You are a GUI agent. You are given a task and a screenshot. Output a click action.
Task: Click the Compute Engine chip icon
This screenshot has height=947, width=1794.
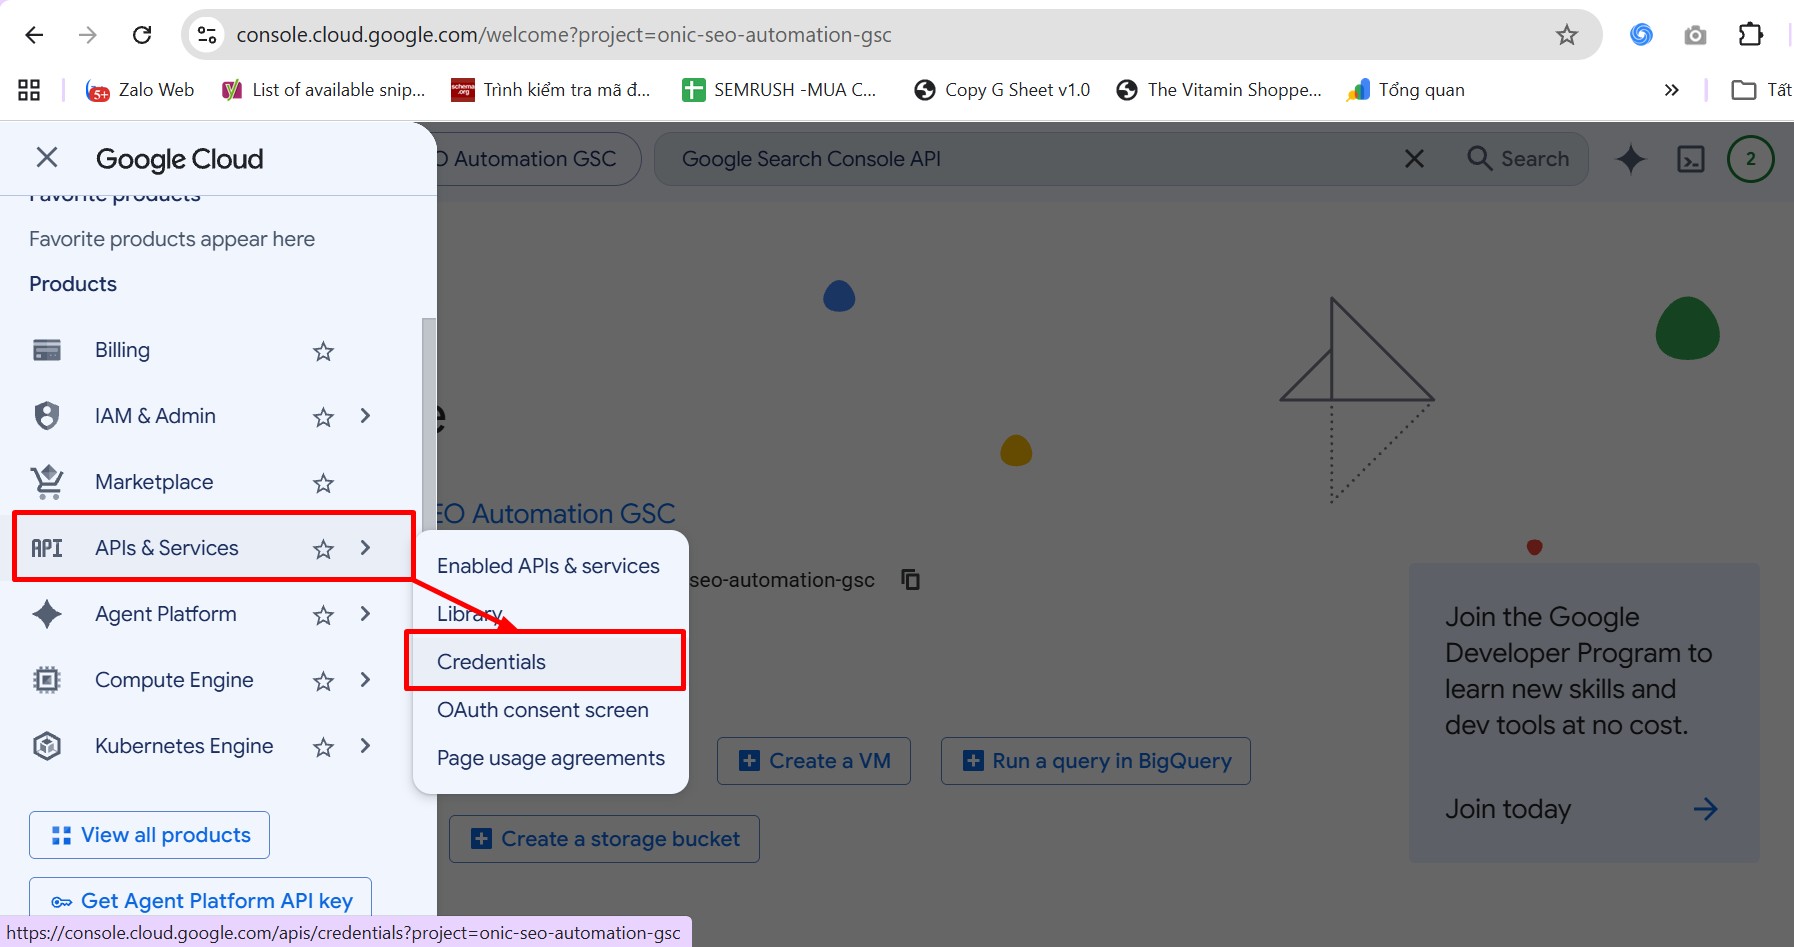pyautogui.click(x=47, y=680)
